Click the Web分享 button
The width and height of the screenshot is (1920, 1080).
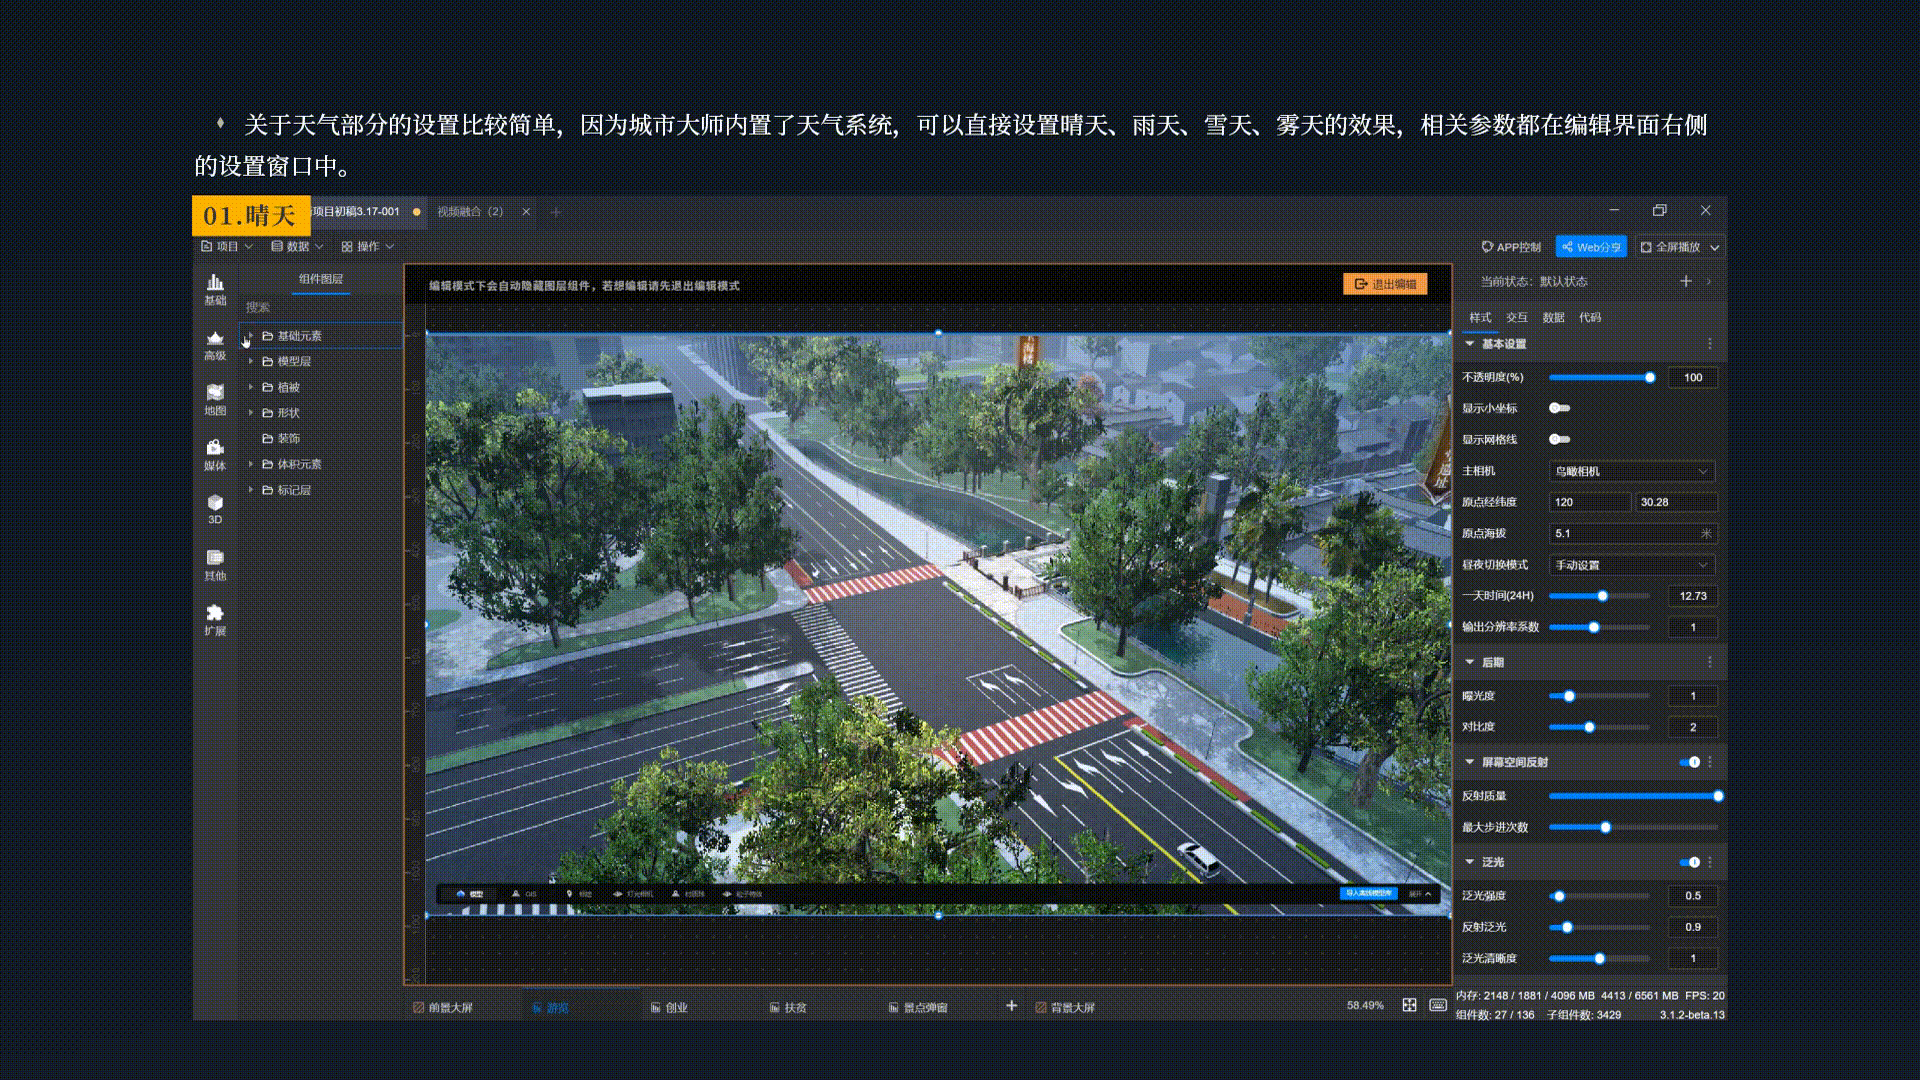coord(1591,247)
